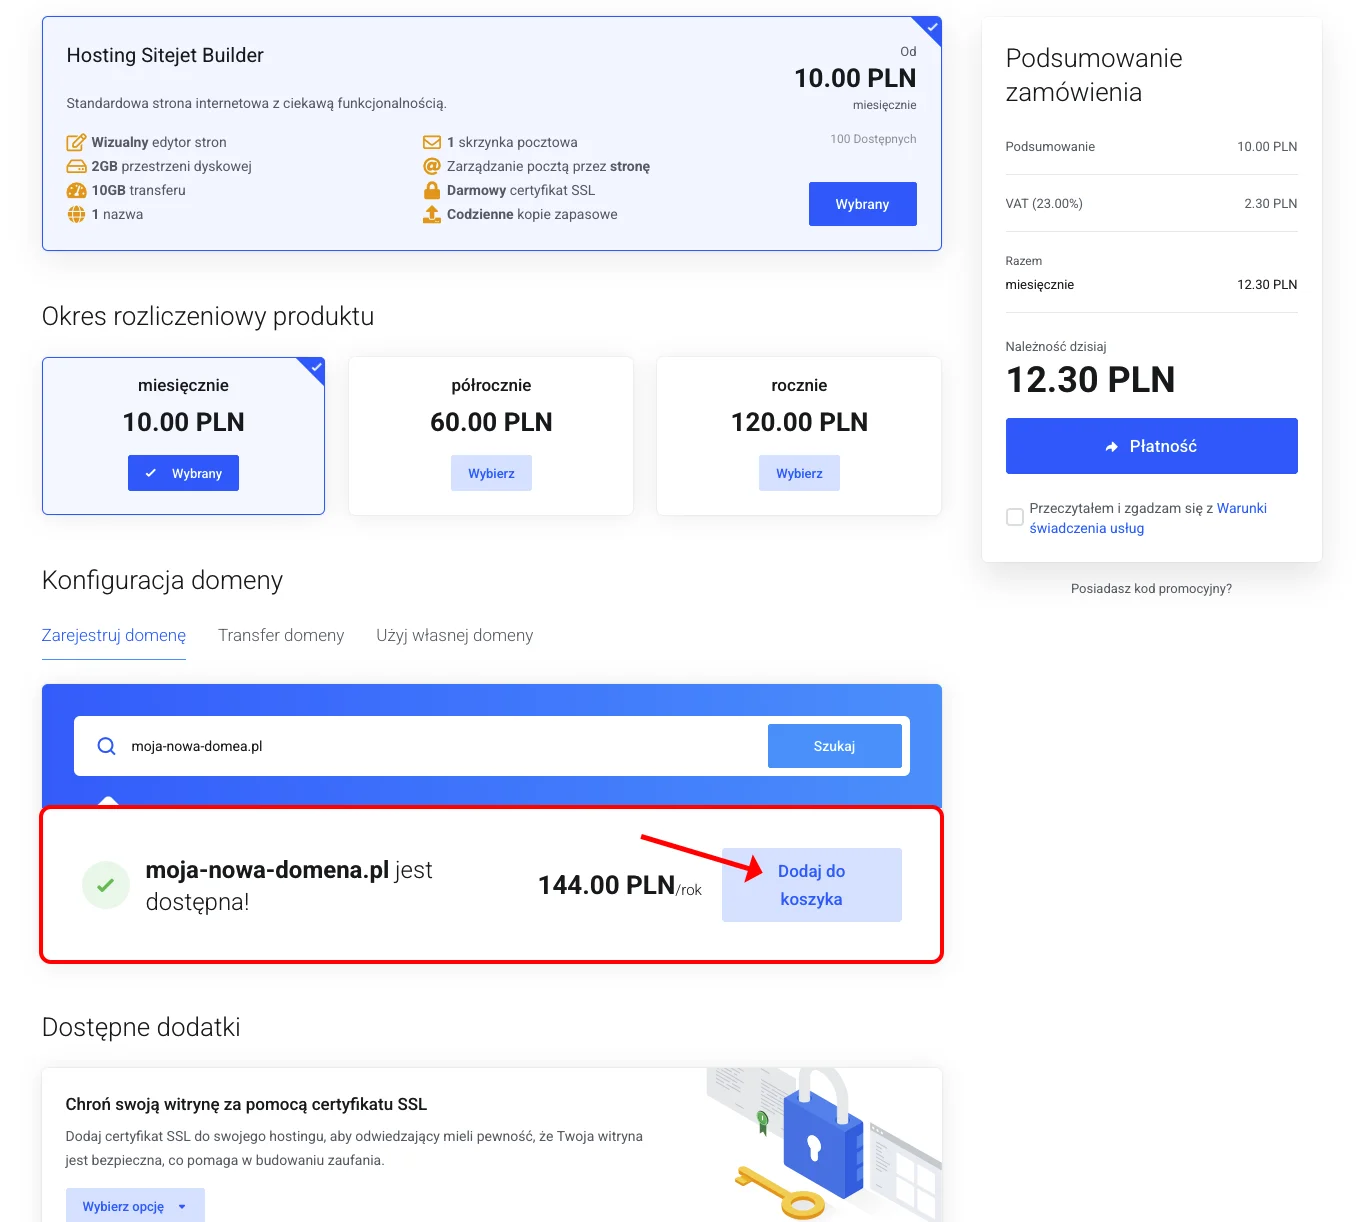Click the daily backups upload icon

[432, 214]
